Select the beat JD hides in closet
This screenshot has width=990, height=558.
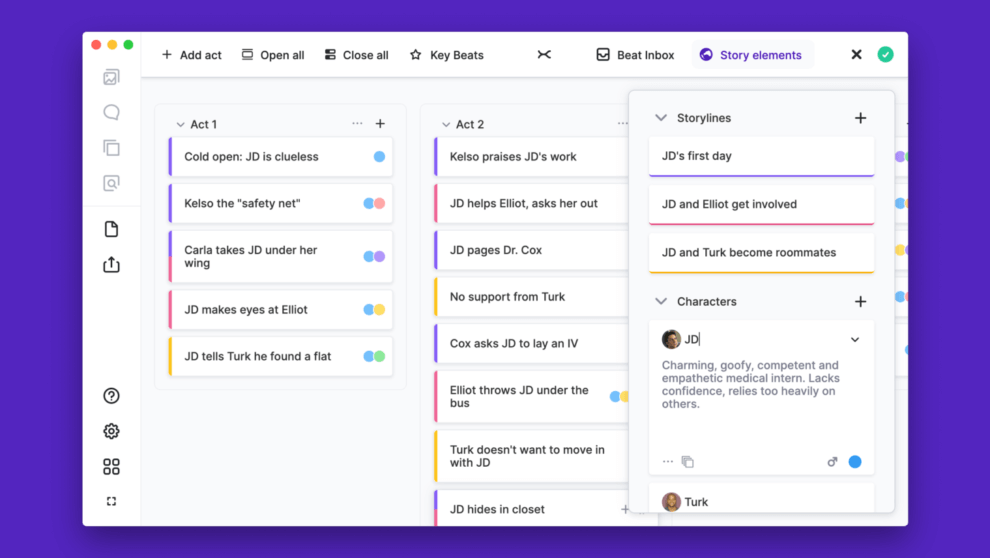point(531,508)
